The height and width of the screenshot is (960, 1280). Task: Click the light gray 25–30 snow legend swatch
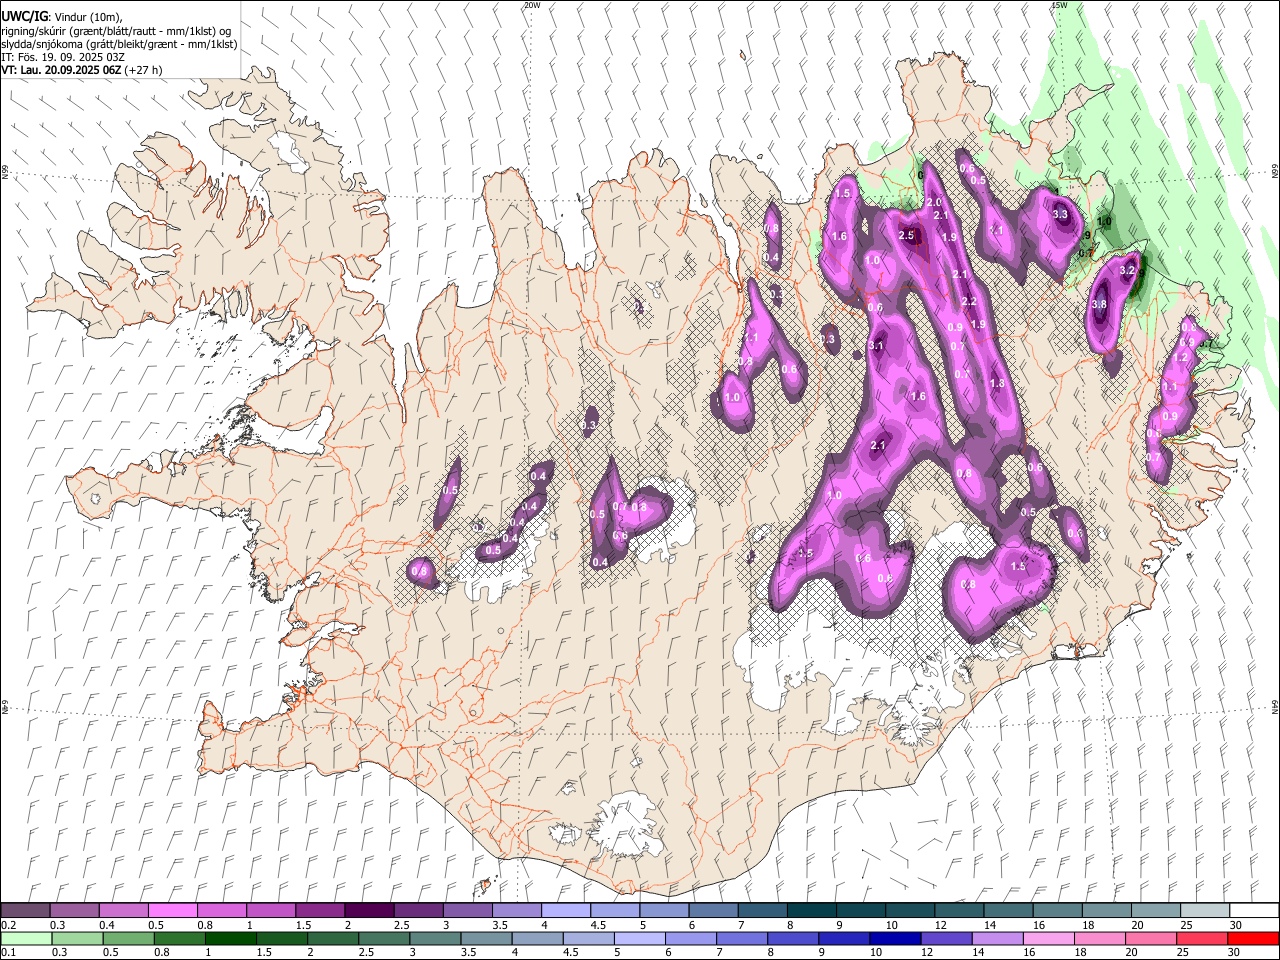1204,911
